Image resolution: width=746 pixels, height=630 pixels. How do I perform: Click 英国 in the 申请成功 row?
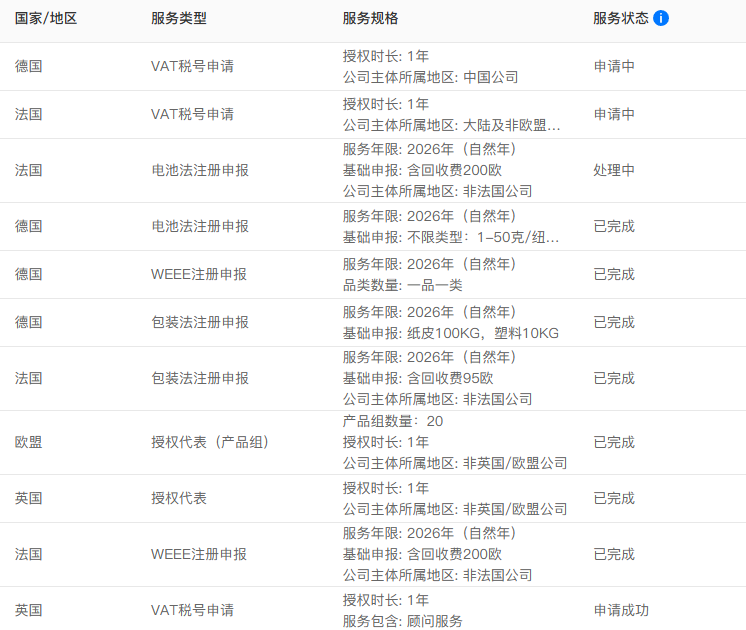coord(29,610)
